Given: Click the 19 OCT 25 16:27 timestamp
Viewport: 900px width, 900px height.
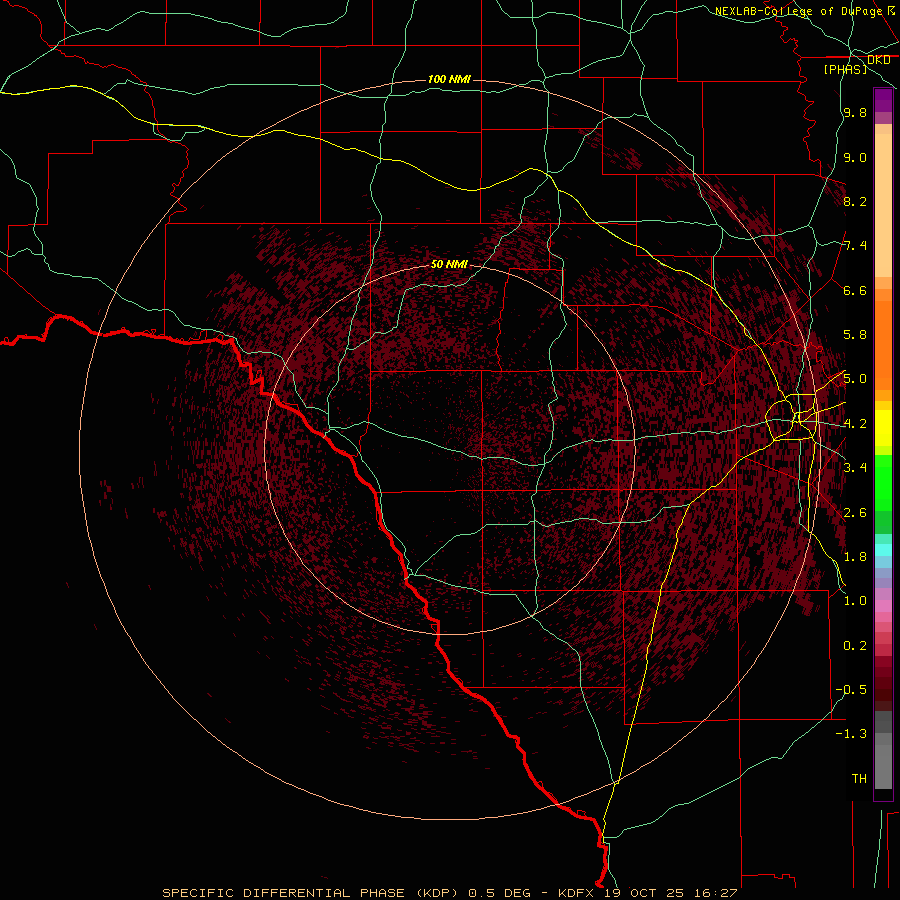Looking at the screenshot, I should point(670,893).
